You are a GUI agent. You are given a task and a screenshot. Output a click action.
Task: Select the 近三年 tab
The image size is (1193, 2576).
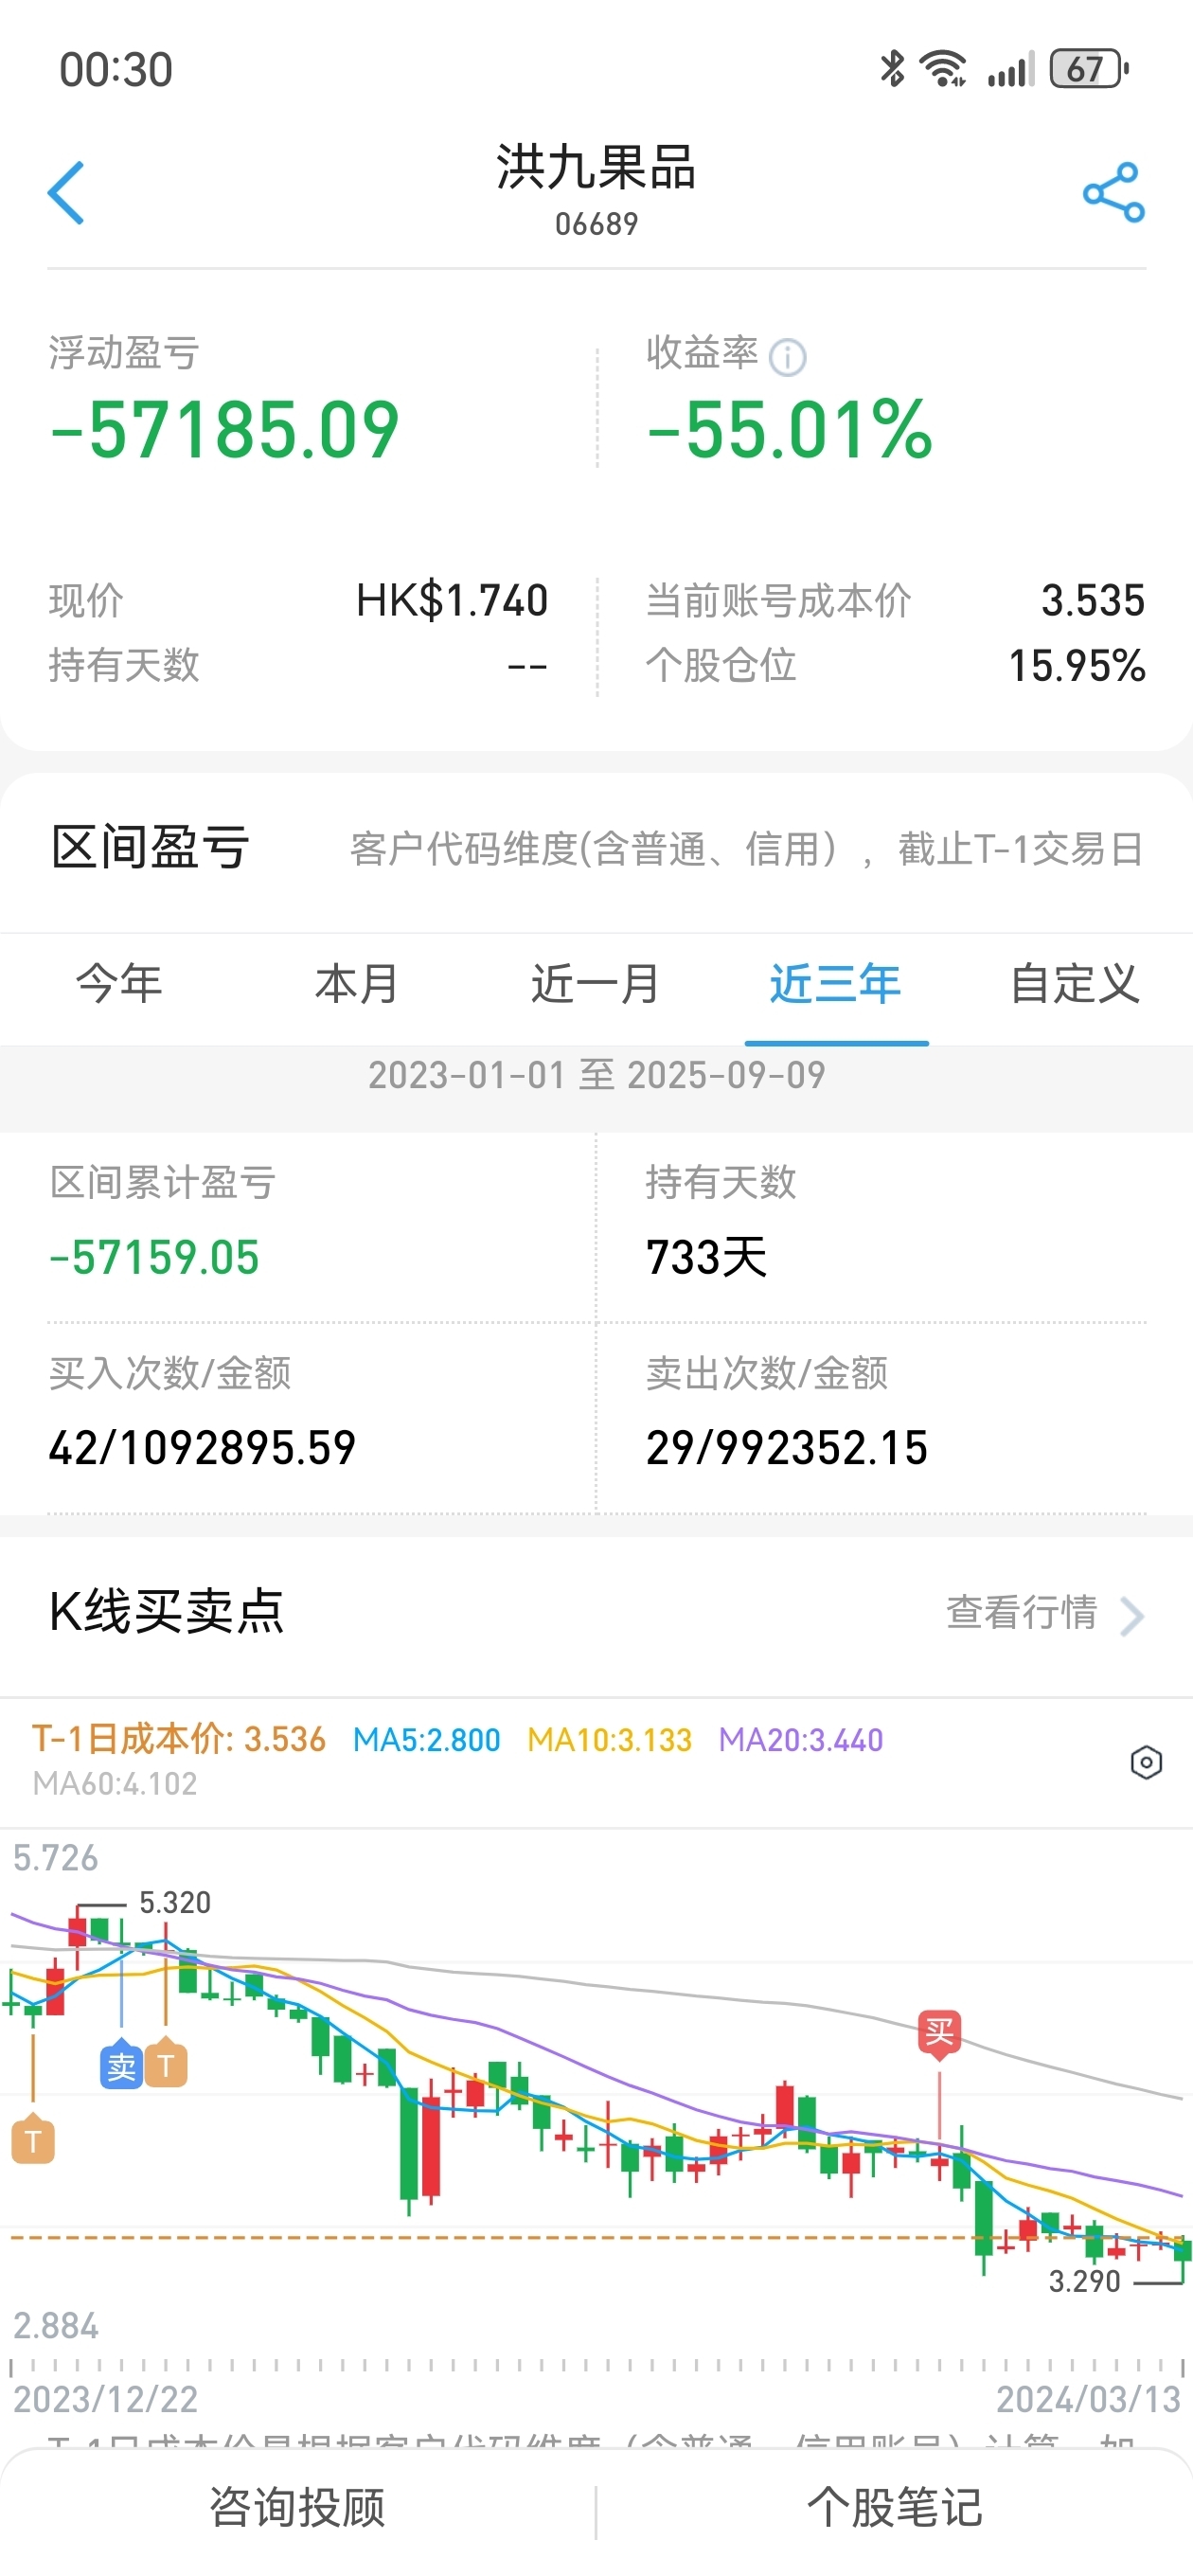click(x=836, y=985)
